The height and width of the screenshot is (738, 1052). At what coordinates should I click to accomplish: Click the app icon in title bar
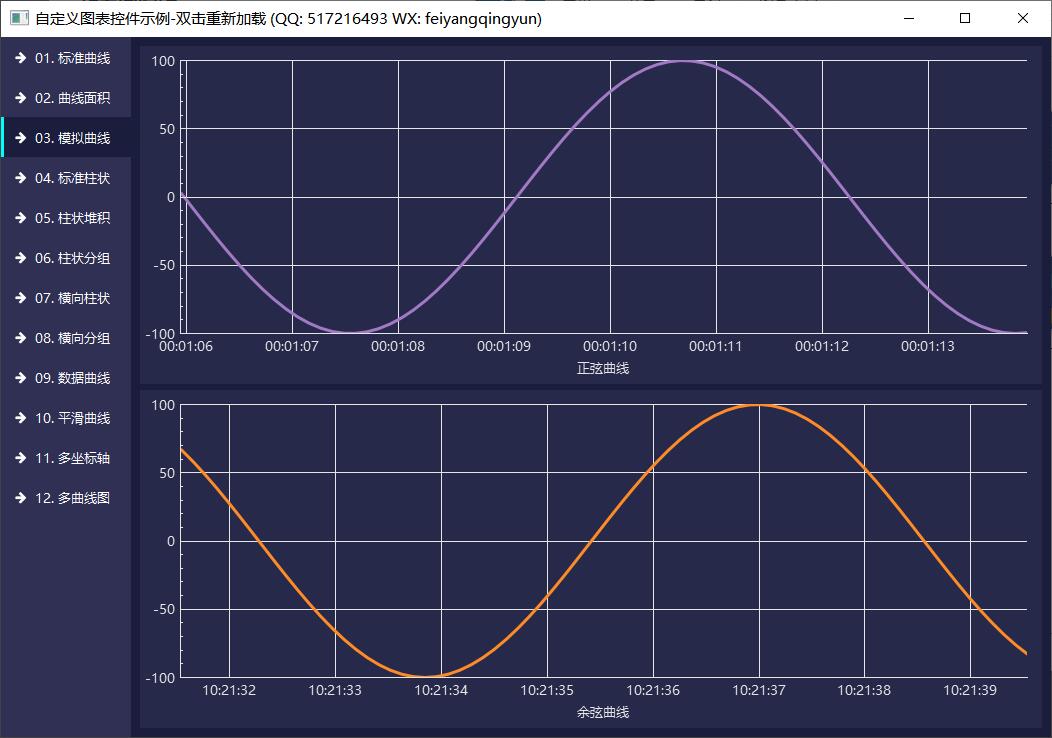pos(19,18)
